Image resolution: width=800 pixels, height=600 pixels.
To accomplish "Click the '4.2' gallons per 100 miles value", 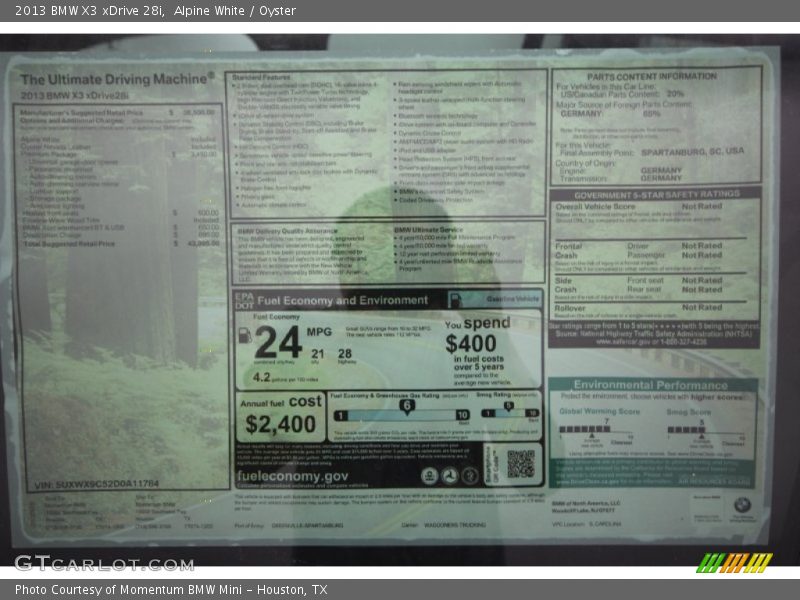I will point(261,377).
